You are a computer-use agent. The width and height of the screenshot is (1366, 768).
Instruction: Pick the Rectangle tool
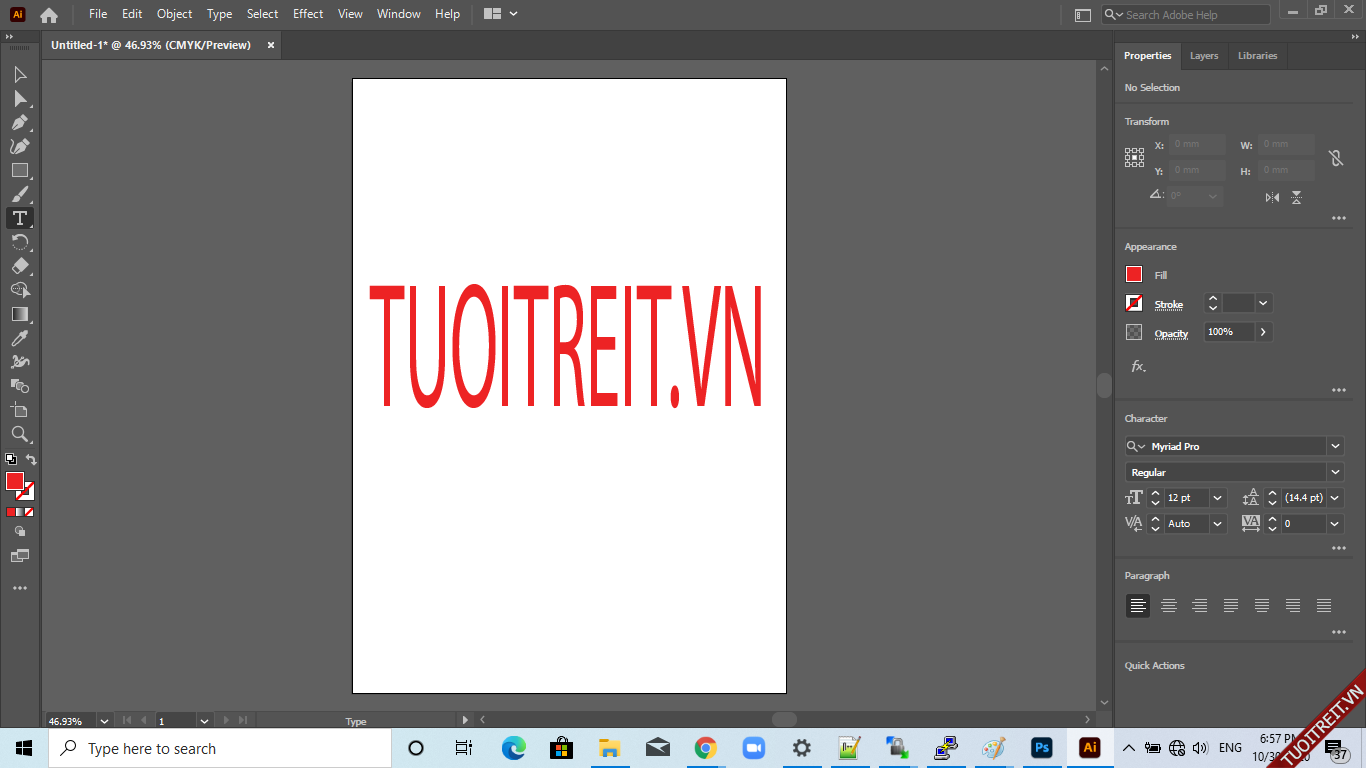pos(19,170)
